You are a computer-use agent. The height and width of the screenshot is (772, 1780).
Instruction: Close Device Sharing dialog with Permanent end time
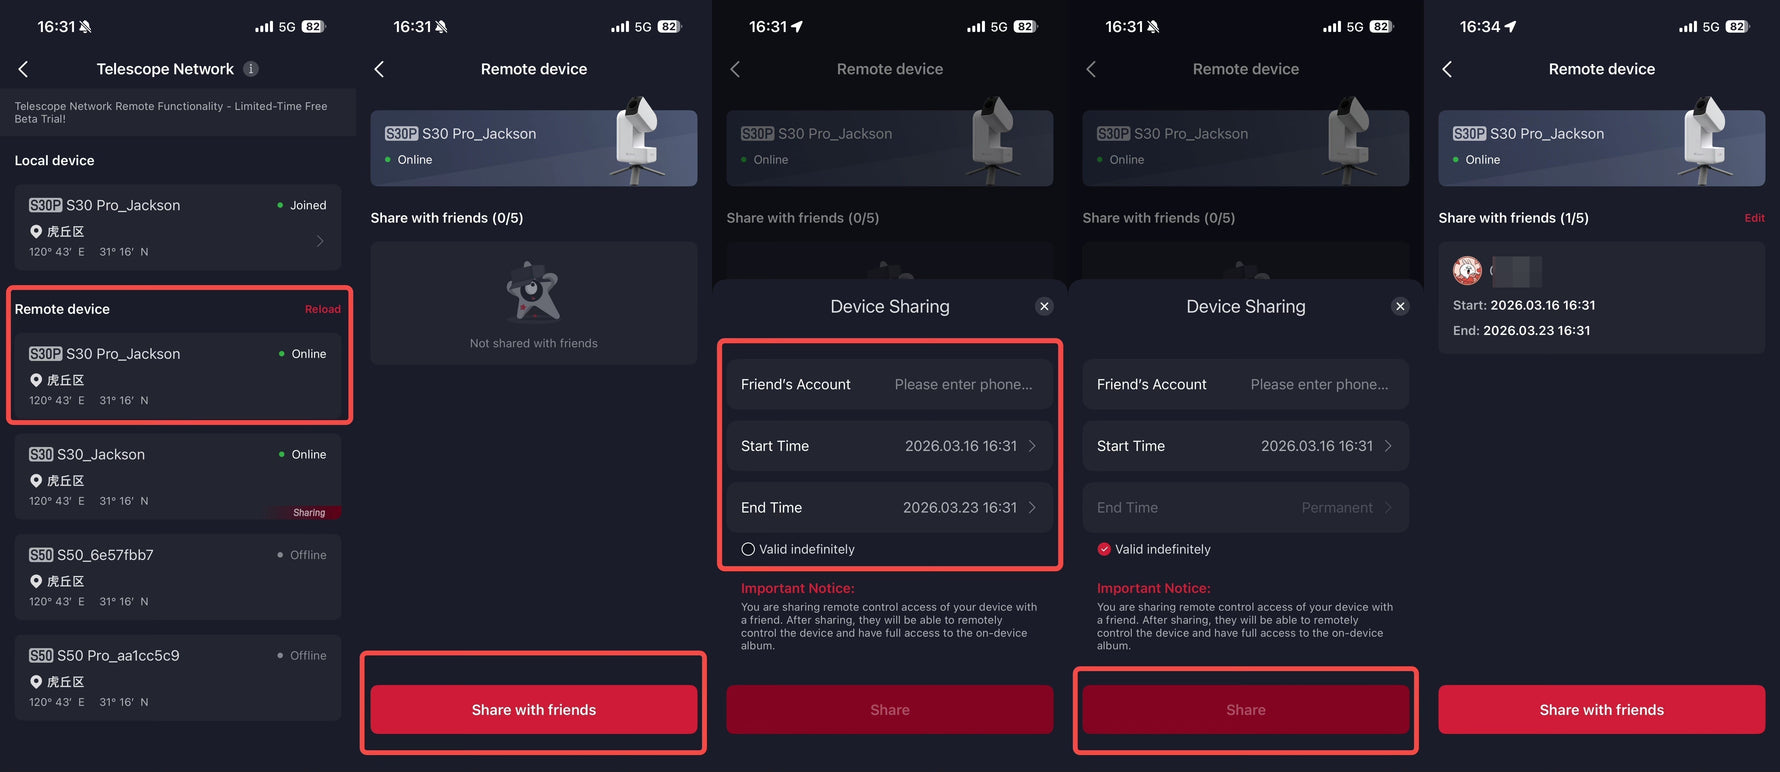1400,307
